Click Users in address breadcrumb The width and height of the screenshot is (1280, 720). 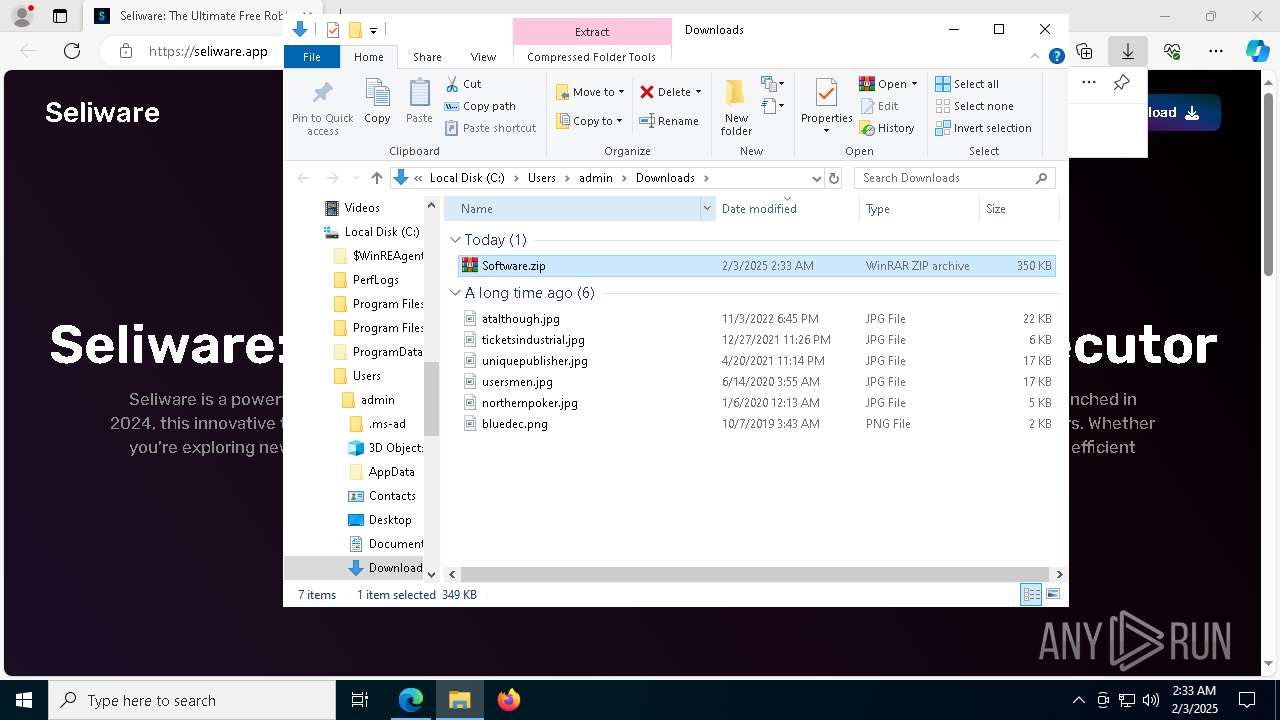click(x=541, y=178)
